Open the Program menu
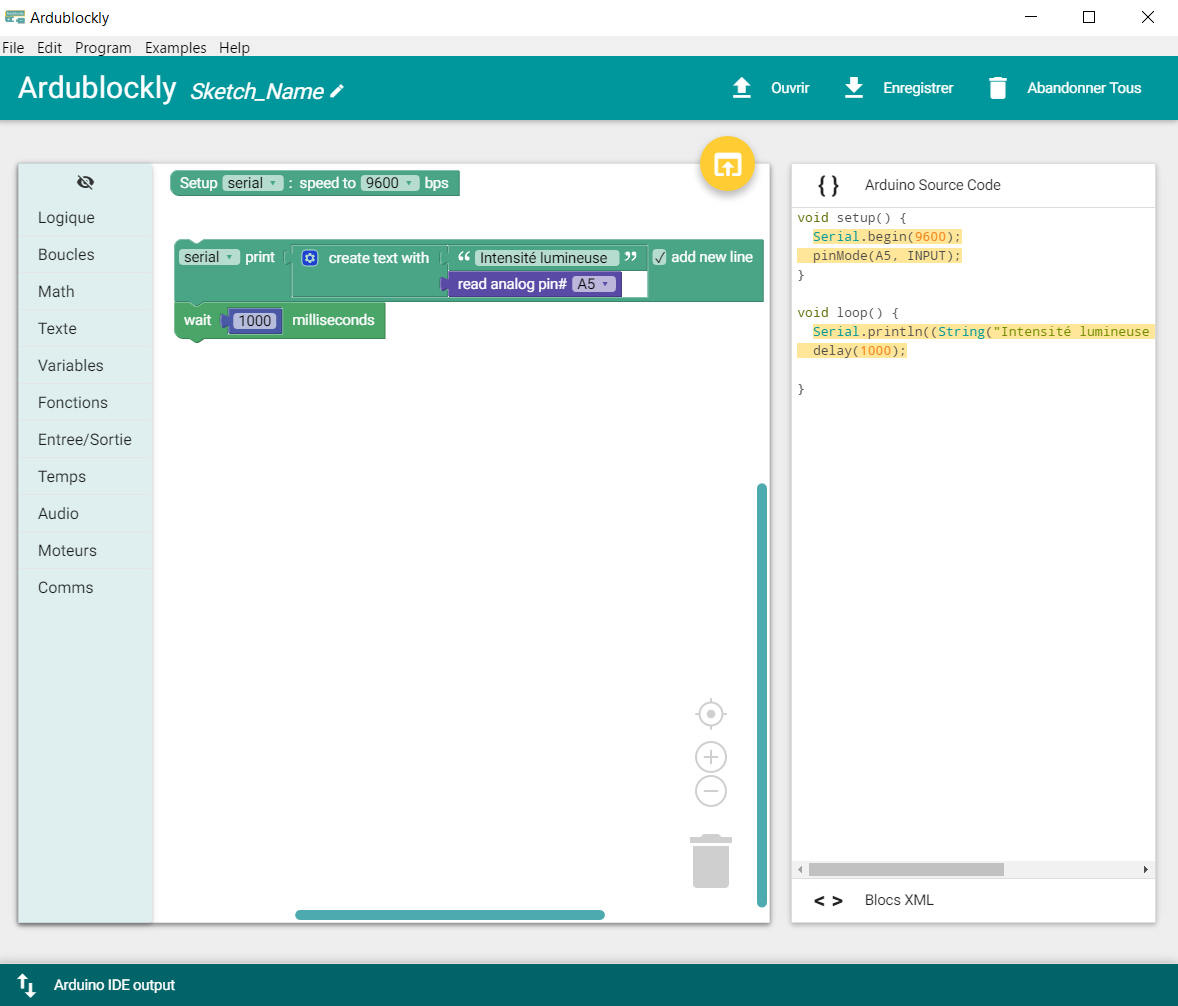The image size is (1178, 1006). click(x=103, y=48)
